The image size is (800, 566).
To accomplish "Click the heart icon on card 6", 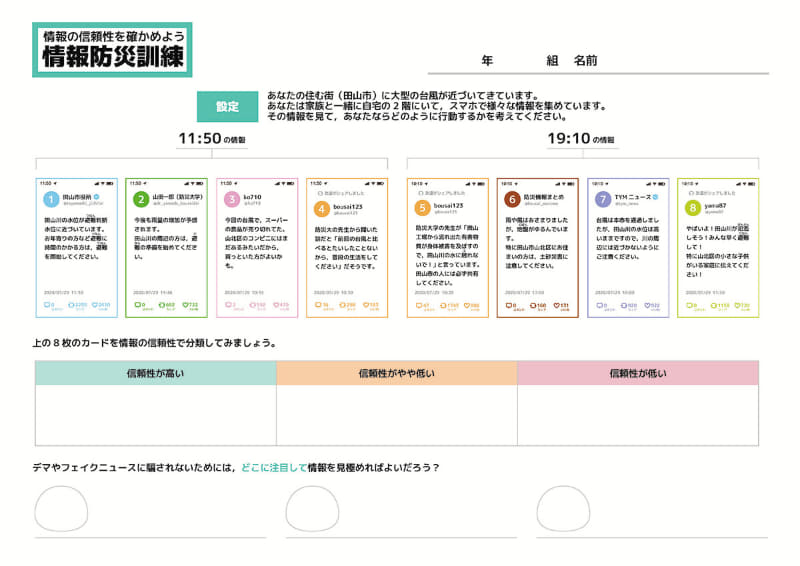I will click(557, 305).
